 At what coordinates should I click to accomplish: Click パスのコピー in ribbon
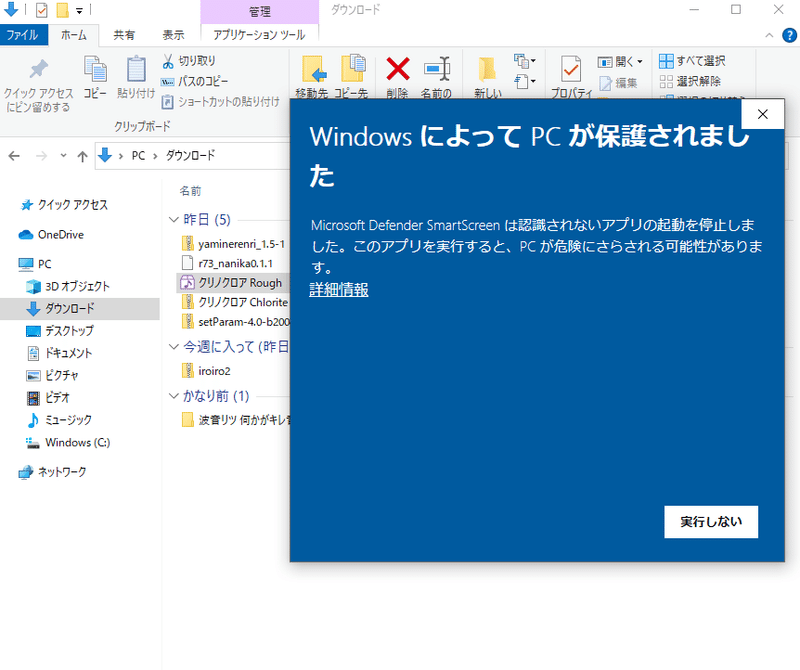pos(194,82)
